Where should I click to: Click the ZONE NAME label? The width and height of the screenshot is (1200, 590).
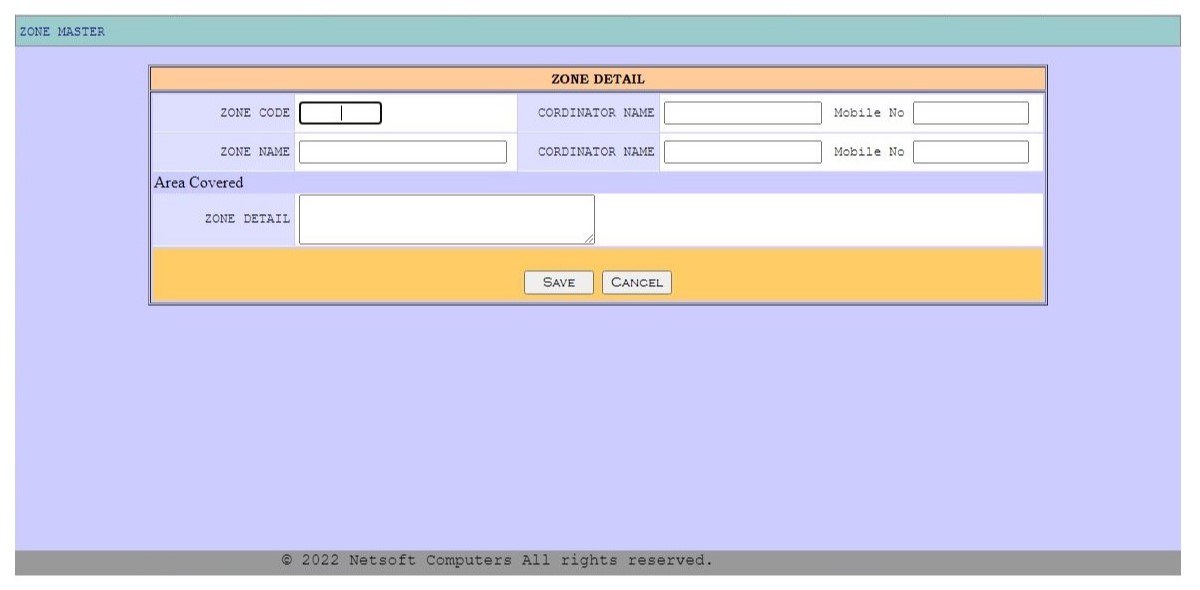(255, 152)
